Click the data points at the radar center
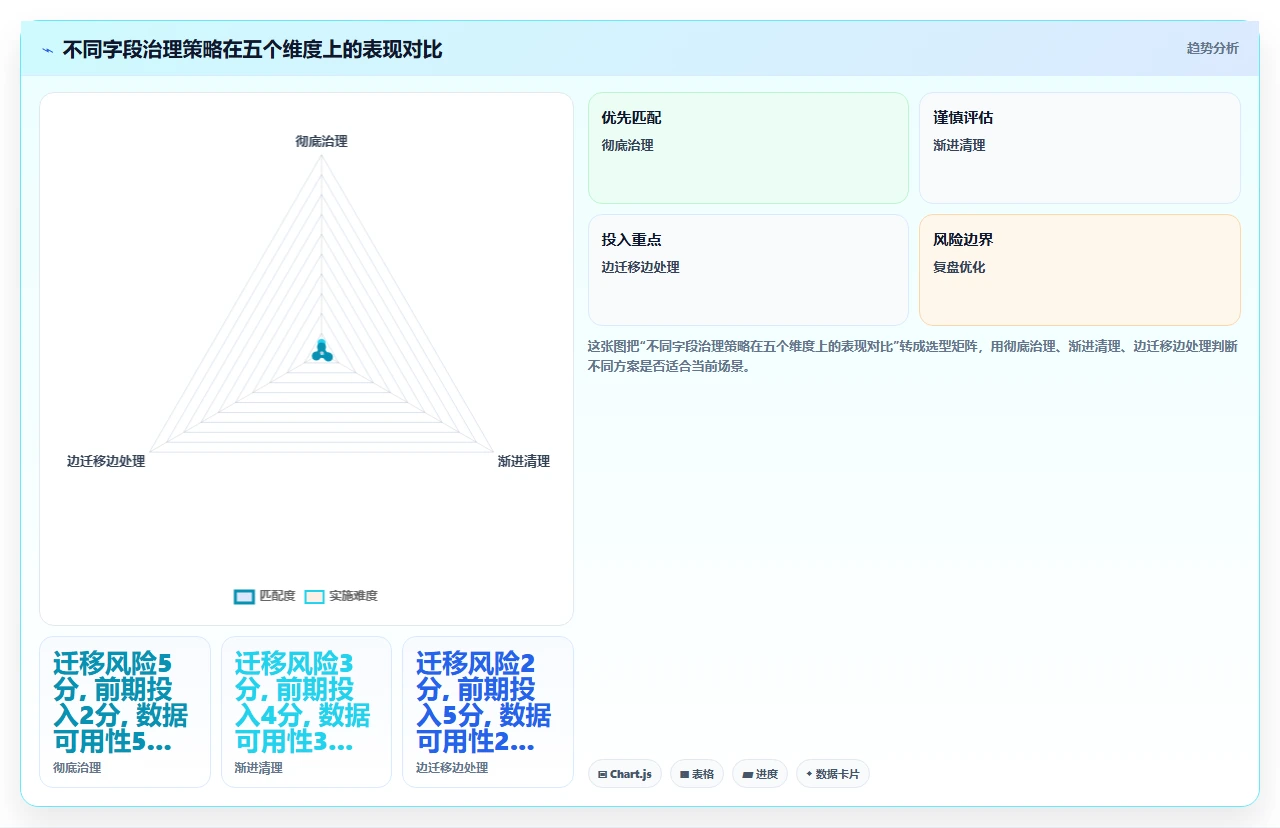This screenshot has height=828, width=1280. pos(321,351)
